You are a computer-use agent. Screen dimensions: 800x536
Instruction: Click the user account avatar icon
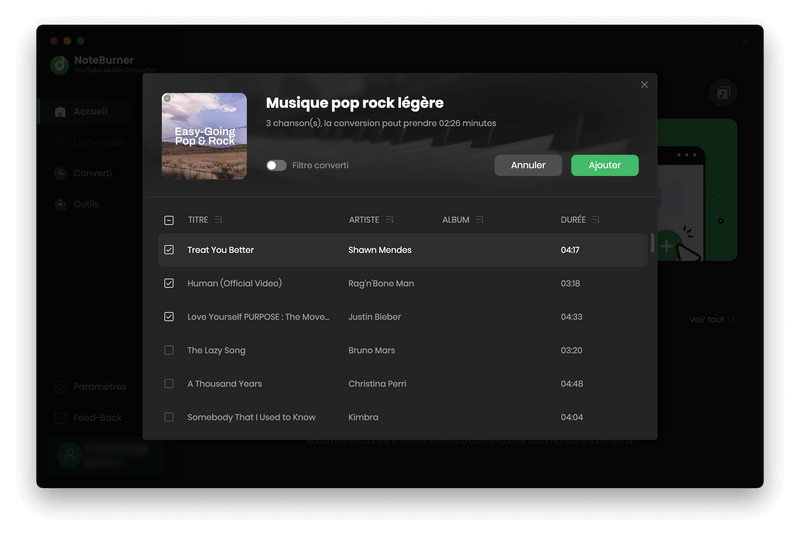70,455
